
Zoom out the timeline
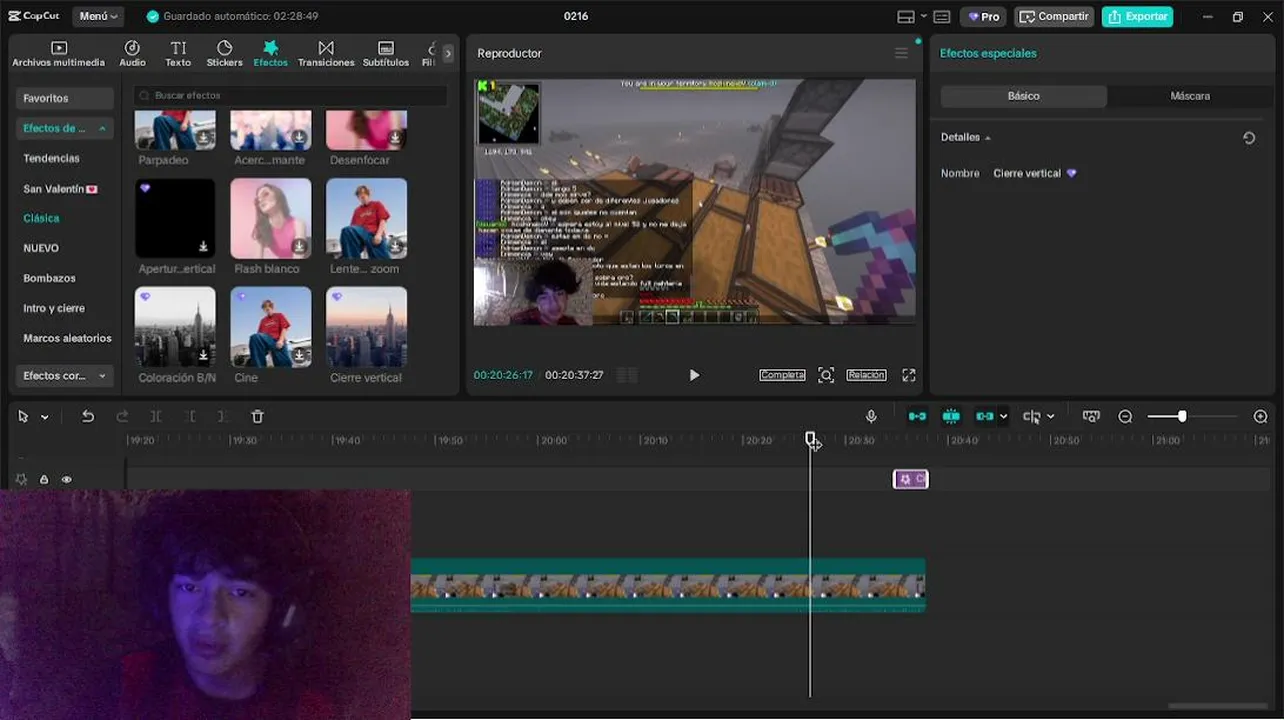point(1125,416)
